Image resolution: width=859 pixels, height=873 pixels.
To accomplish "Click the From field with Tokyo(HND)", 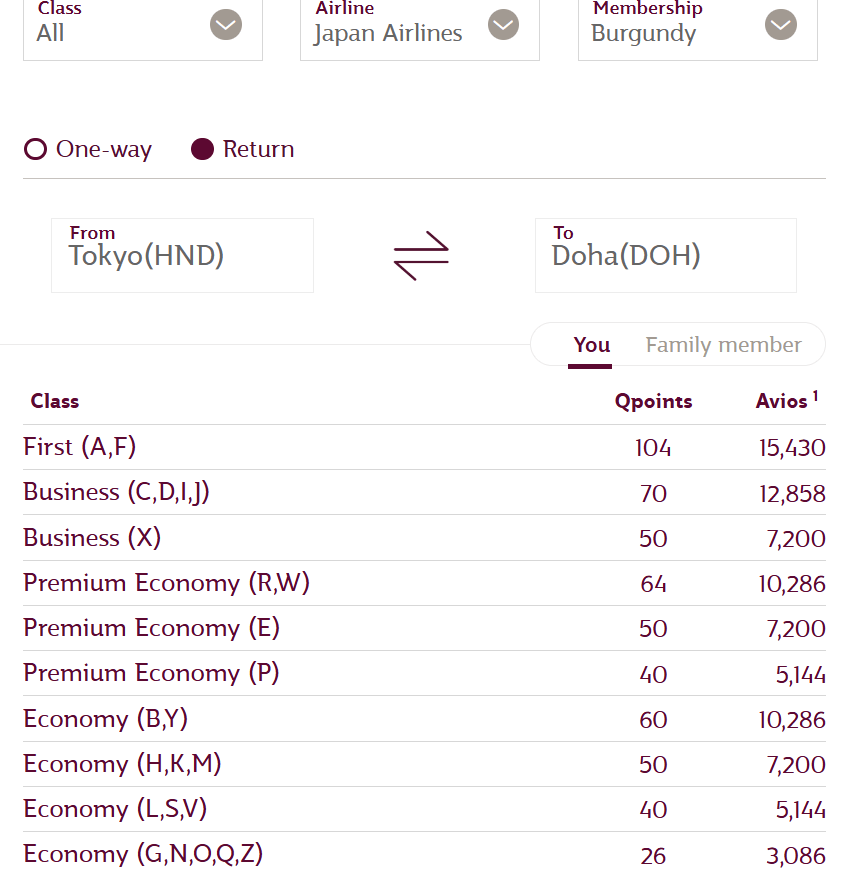I will coord(182,255).
